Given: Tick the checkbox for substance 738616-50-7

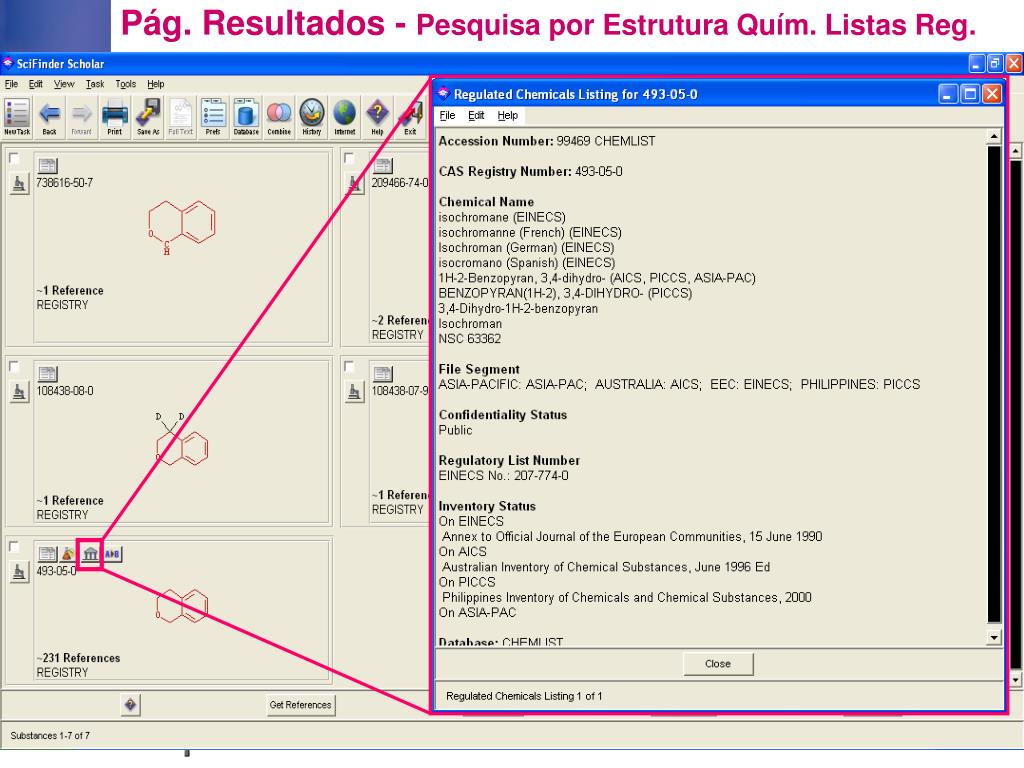Looking at the screenshot, I should point(14,158).
